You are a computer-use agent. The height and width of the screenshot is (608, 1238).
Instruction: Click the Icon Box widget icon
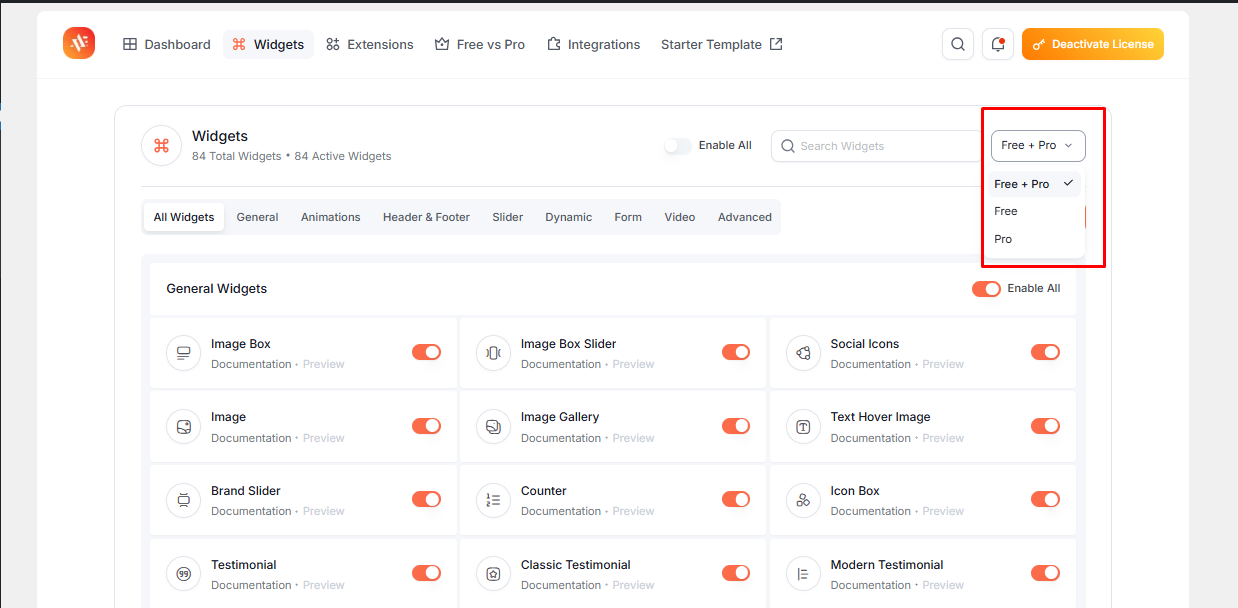pyautogui.click(x=803, y=500)
